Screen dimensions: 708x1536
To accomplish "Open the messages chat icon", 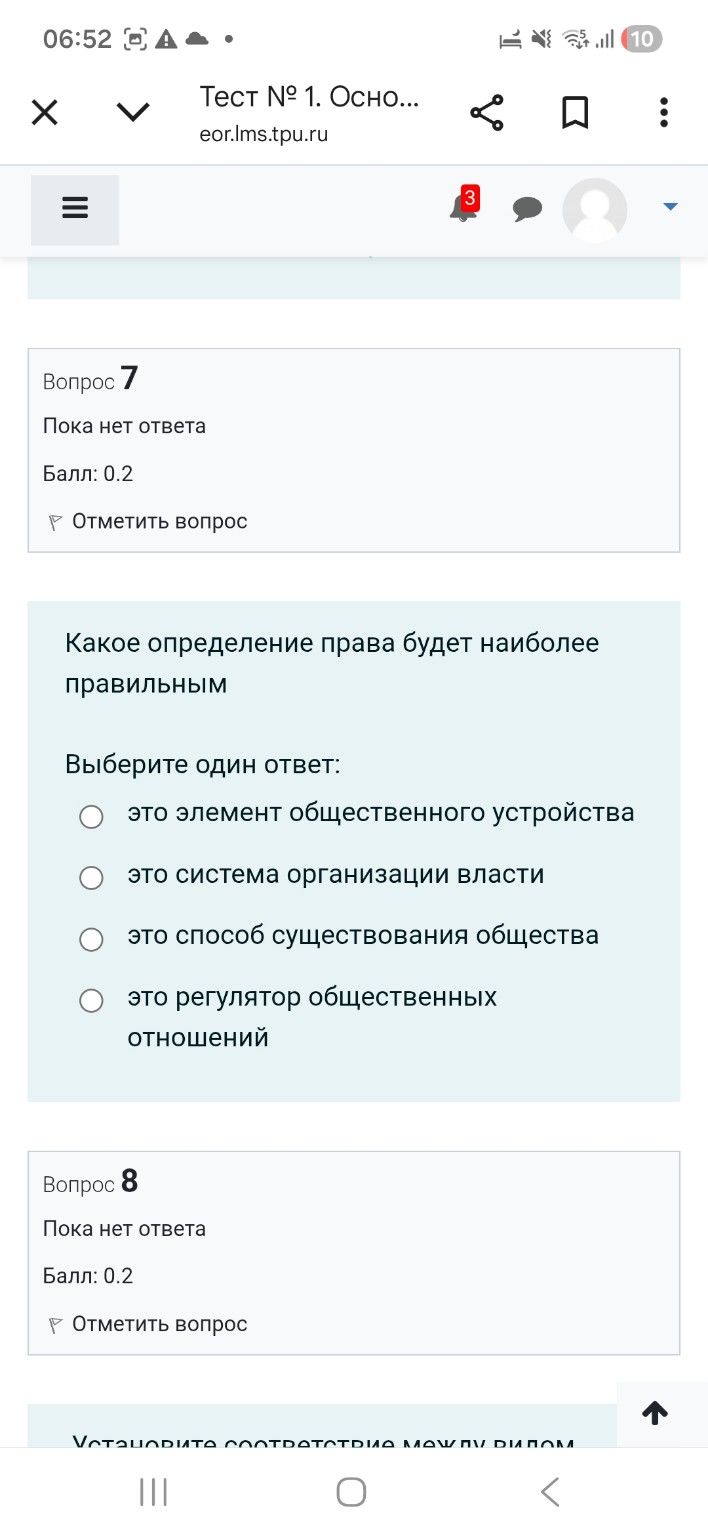I will [528, 209].
